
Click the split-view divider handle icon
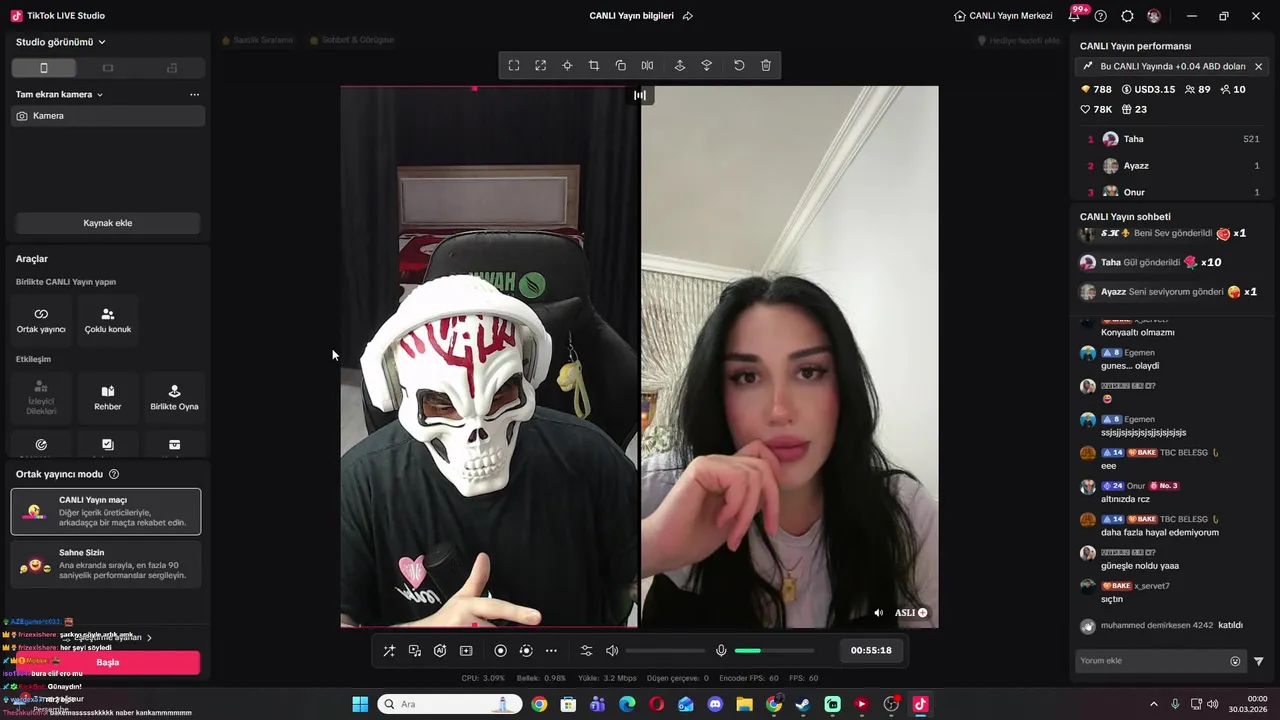640,95
